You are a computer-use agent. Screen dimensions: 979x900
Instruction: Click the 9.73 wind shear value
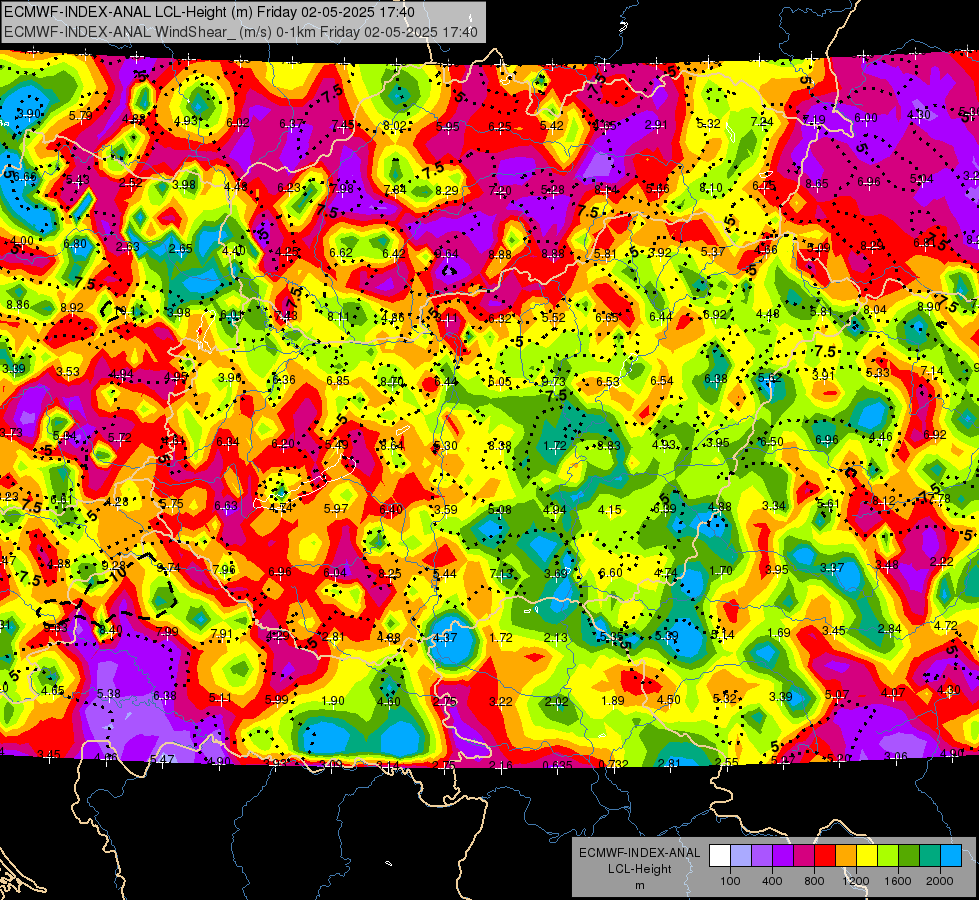click(x=553, y=382)
